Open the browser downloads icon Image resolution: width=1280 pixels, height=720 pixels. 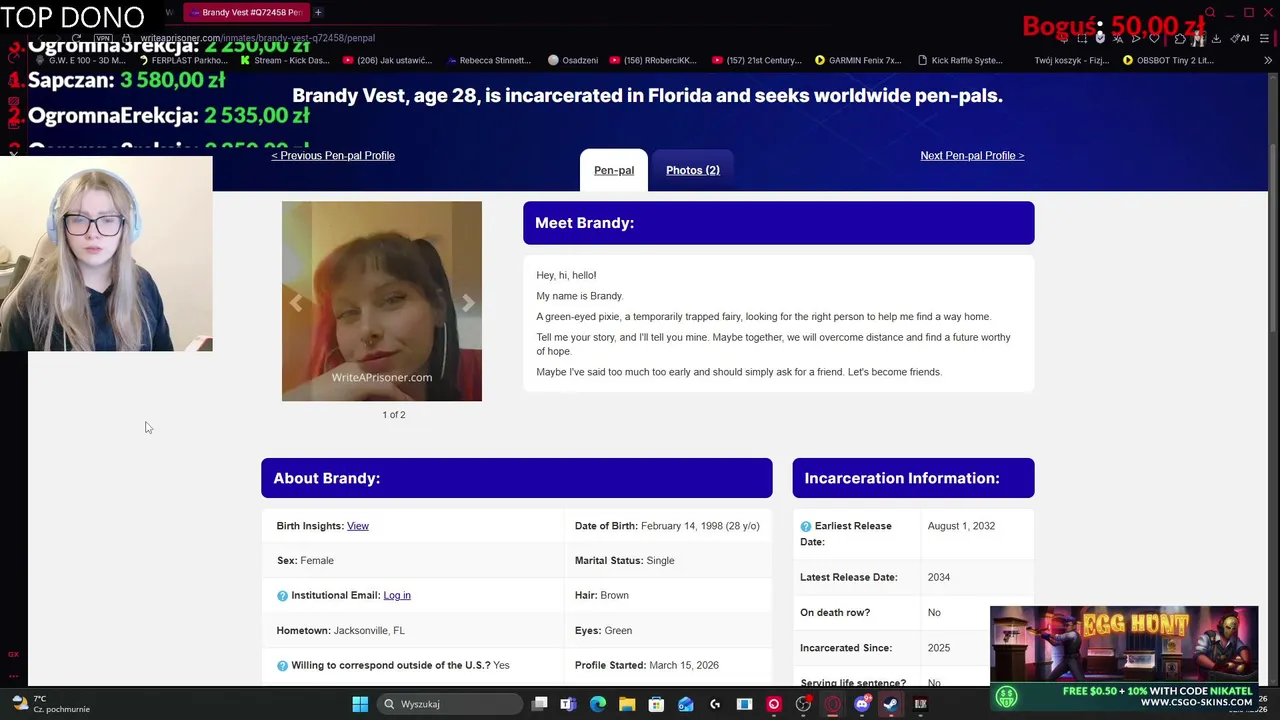click(x=1216, y=38)
